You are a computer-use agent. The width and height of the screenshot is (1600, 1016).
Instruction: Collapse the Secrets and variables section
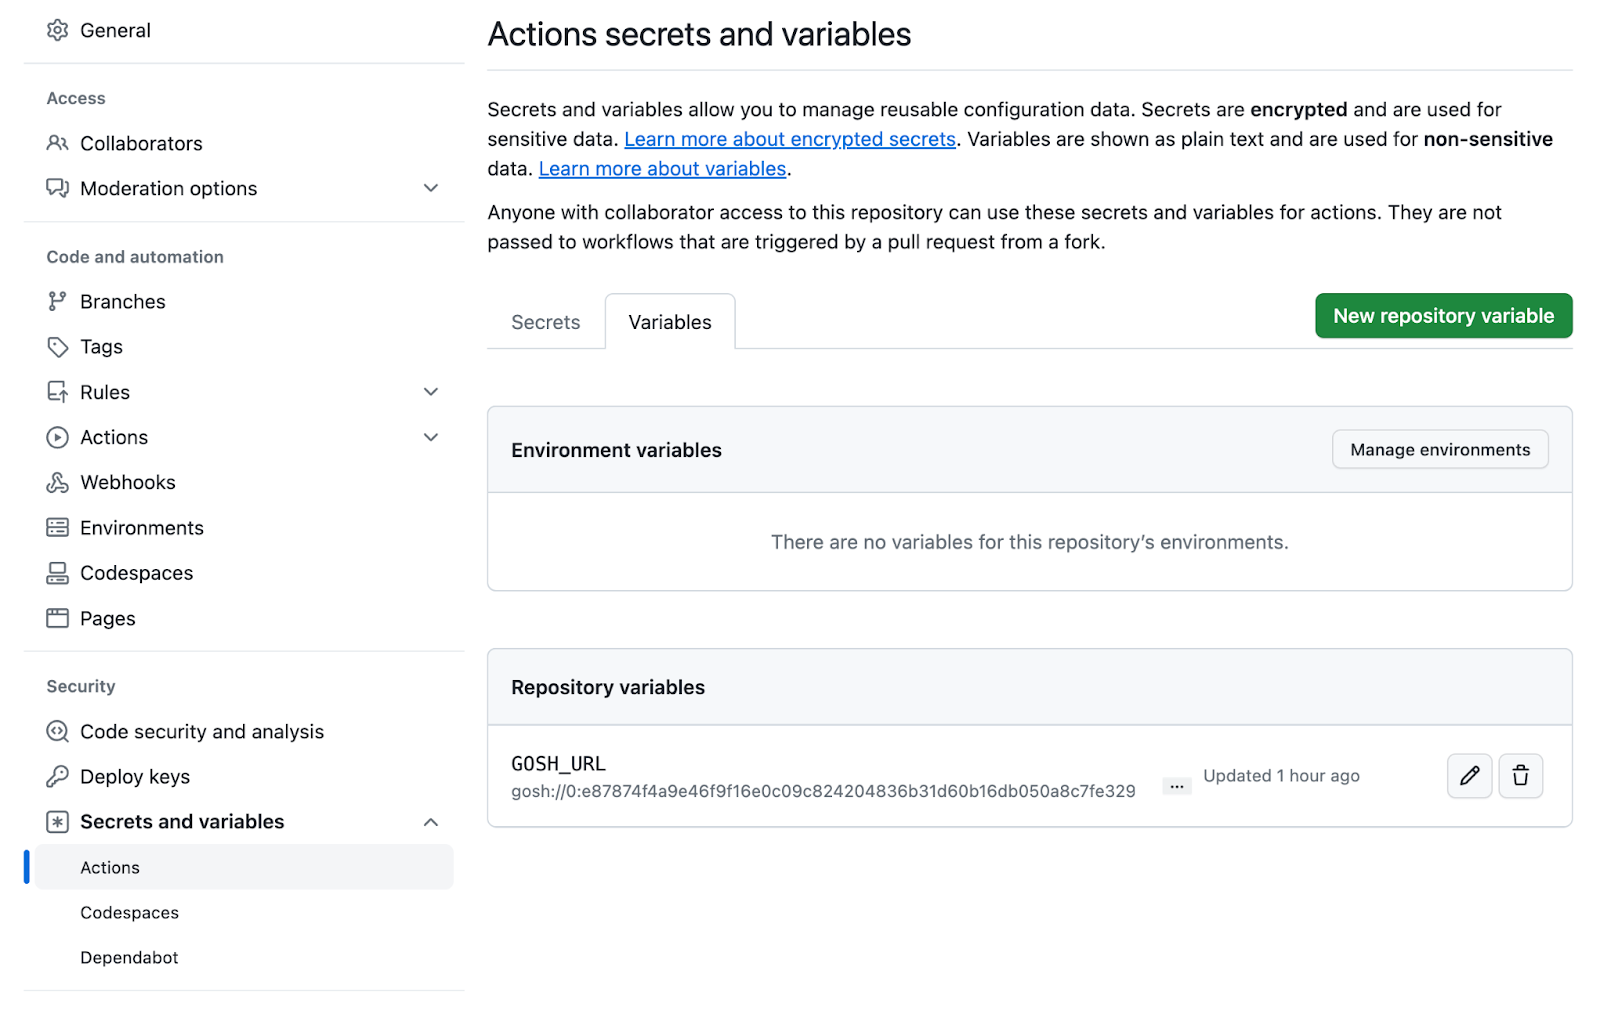431,822
